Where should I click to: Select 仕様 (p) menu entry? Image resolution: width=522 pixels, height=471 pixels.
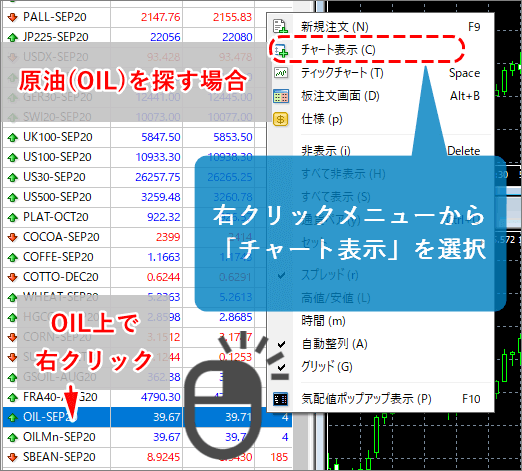380,119
